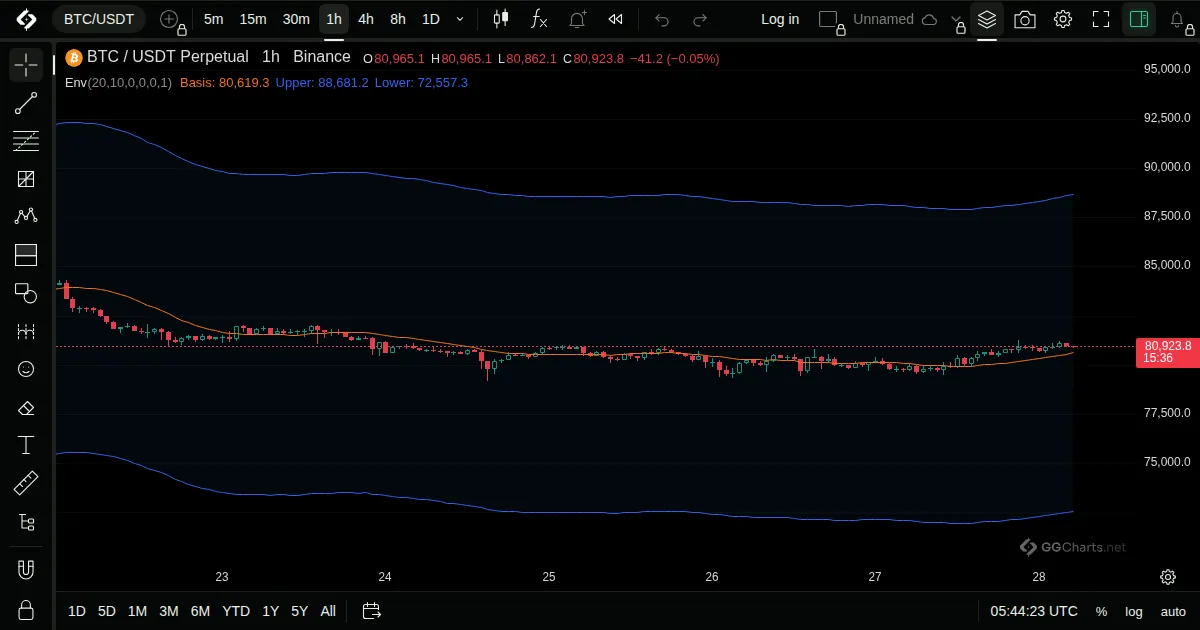Image resolution: width=1200 pixels, height=630 pixels.
Task: Redo the last chart action
Action: point(700,19)
